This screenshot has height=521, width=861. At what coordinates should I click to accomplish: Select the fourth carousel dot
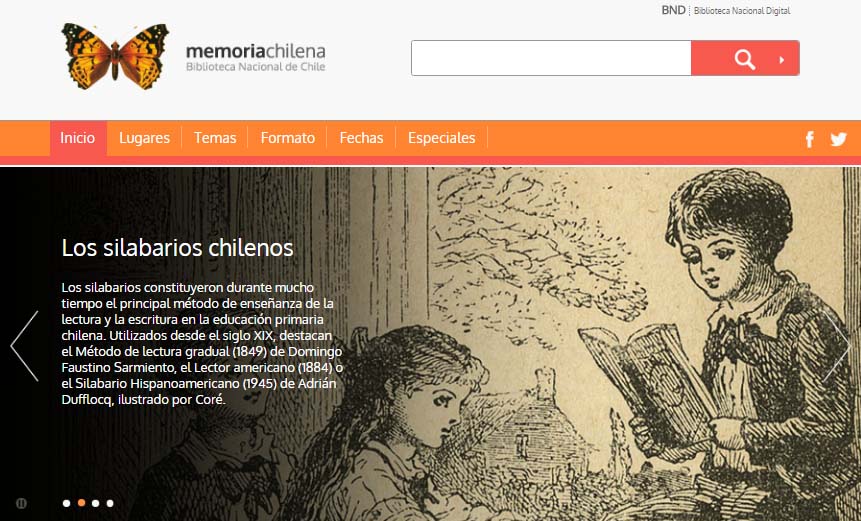pyautogui.click(x=110, y=503)
